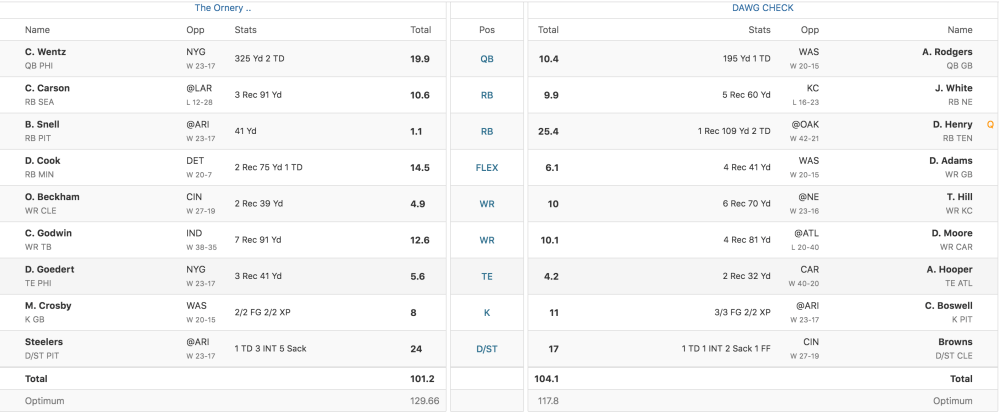Click the Q injury status icon beside D. Henry
The image size is (999, 413).
(990, 125)
